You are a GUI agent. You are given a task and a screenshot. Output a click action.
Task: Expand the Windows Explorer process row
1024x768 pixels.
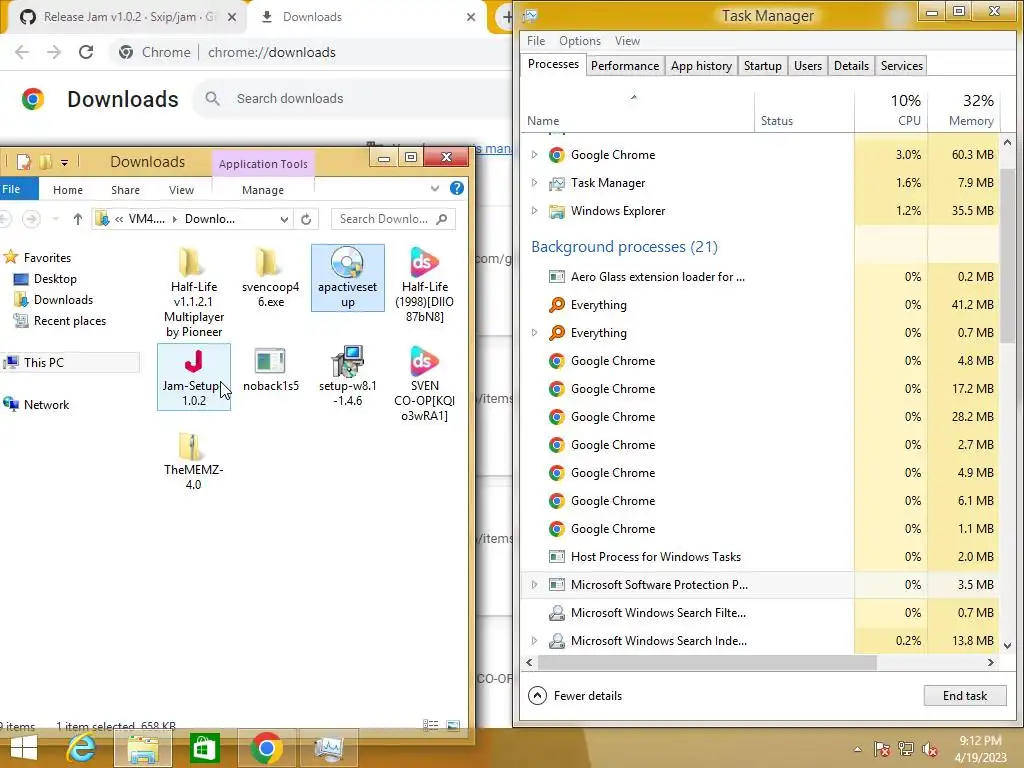tap(534, 211)
